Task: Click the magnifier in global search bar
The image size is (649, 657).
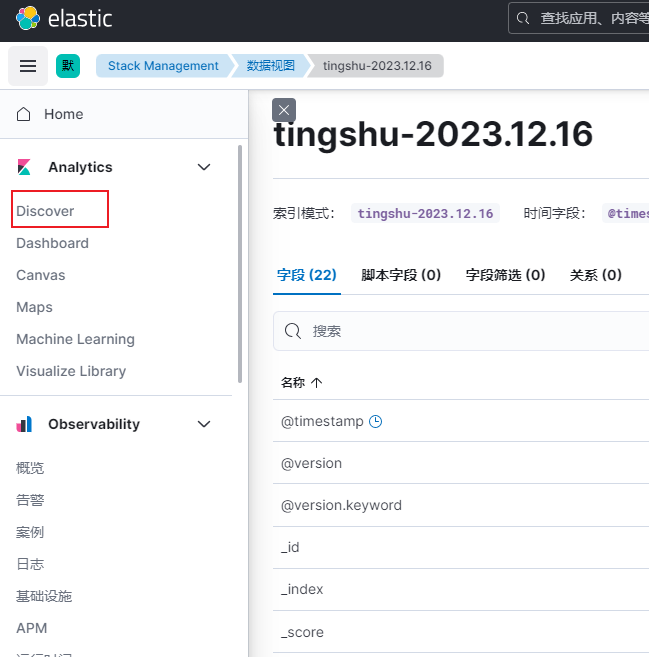Action: [522, 18]
